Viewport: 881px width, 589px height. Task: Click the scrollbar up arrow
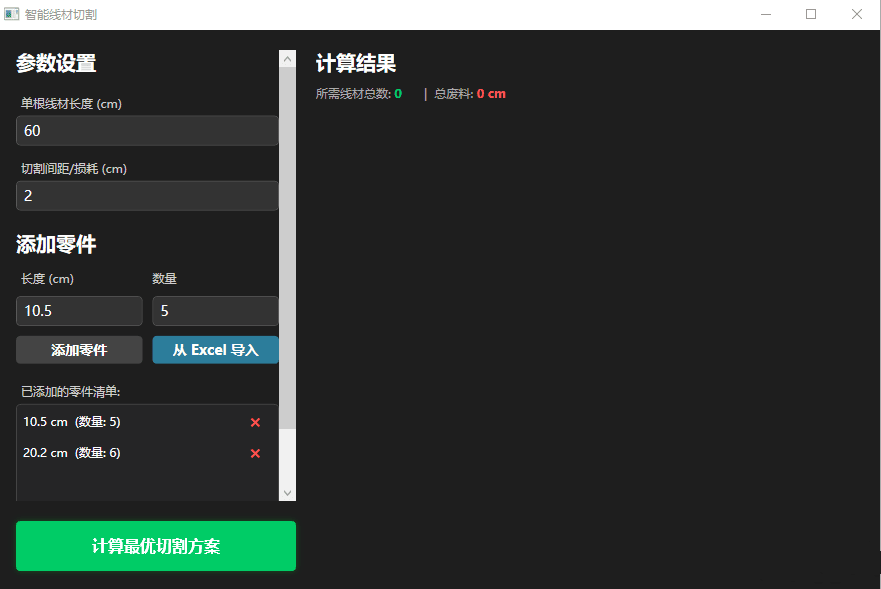[288, 56]
